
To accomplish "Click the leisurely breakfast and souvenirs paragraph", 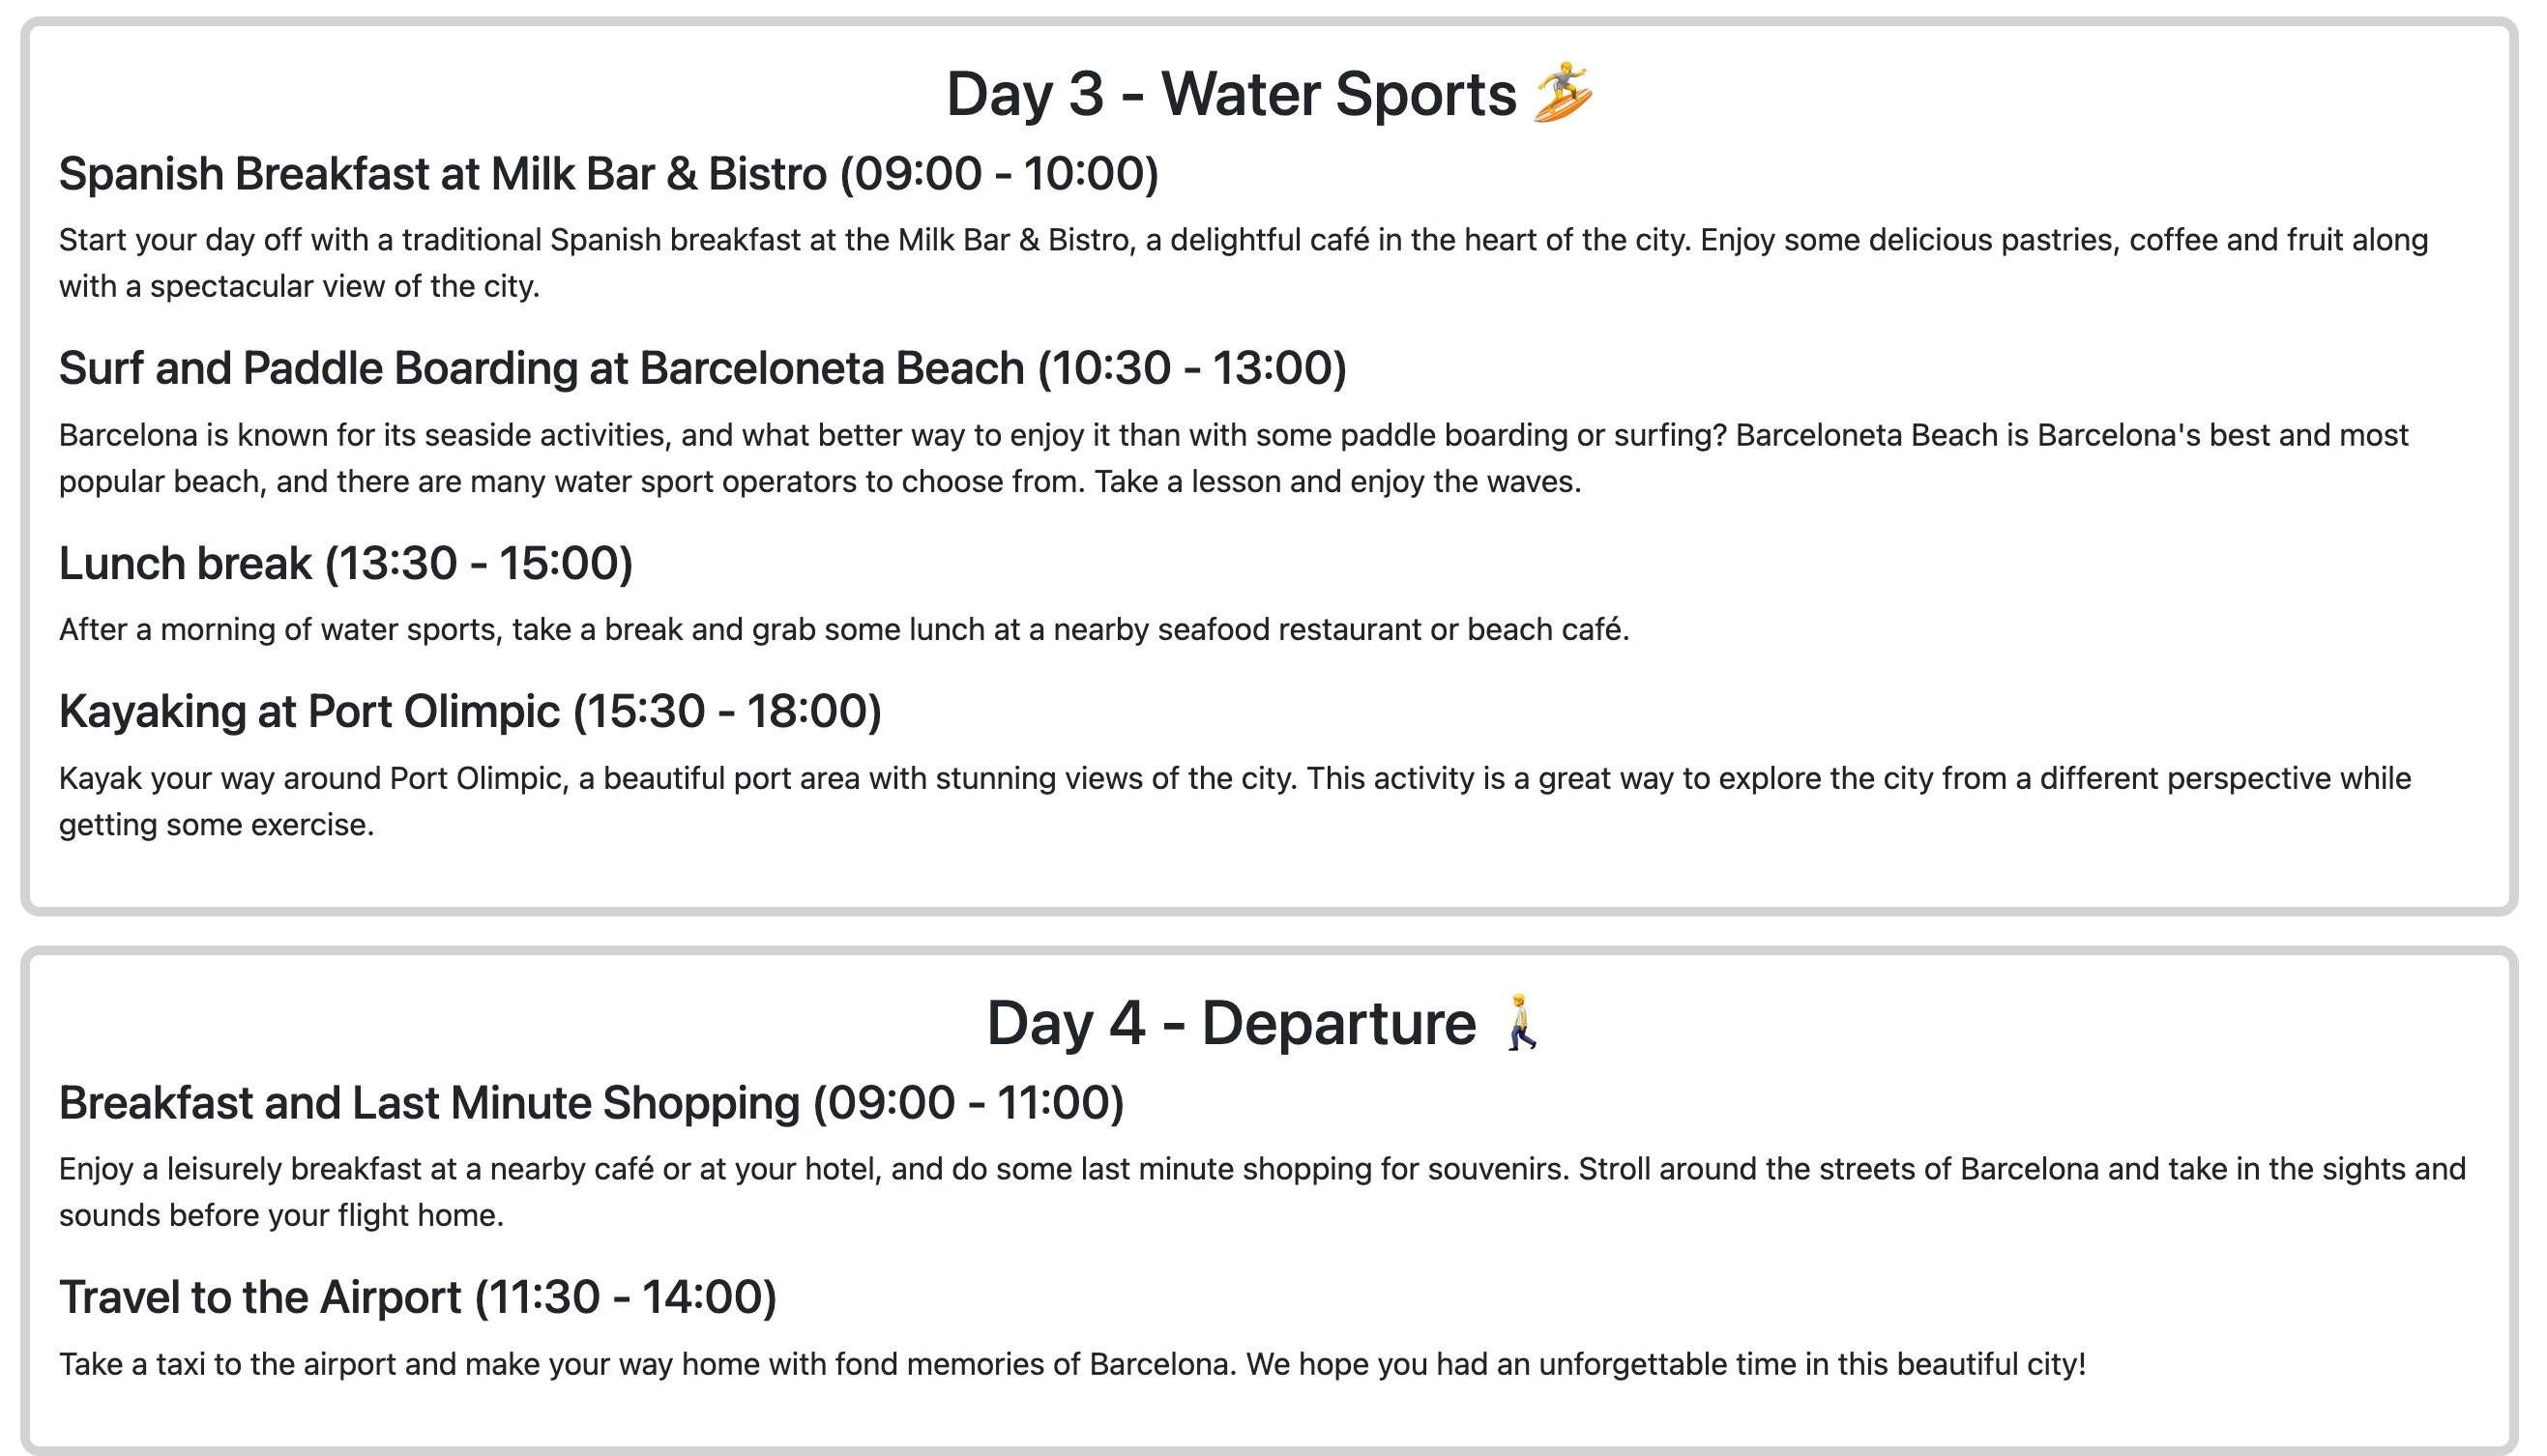I will pos(1262,1192).
